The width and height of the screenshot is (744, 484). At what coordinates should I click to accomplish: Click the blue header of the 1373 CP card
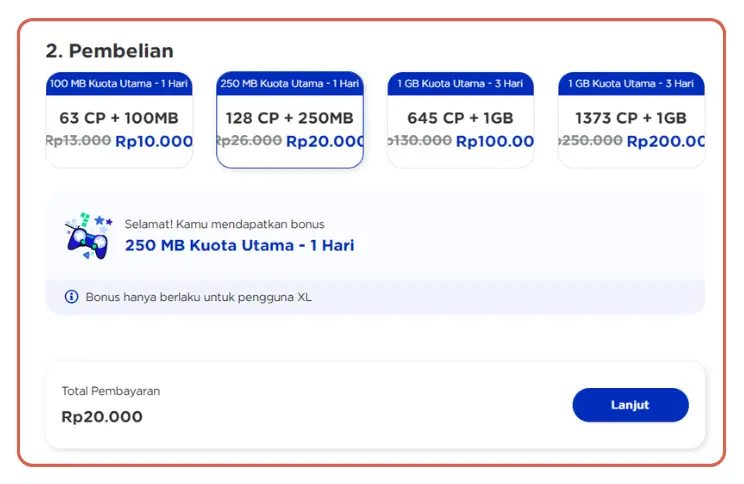630,84
